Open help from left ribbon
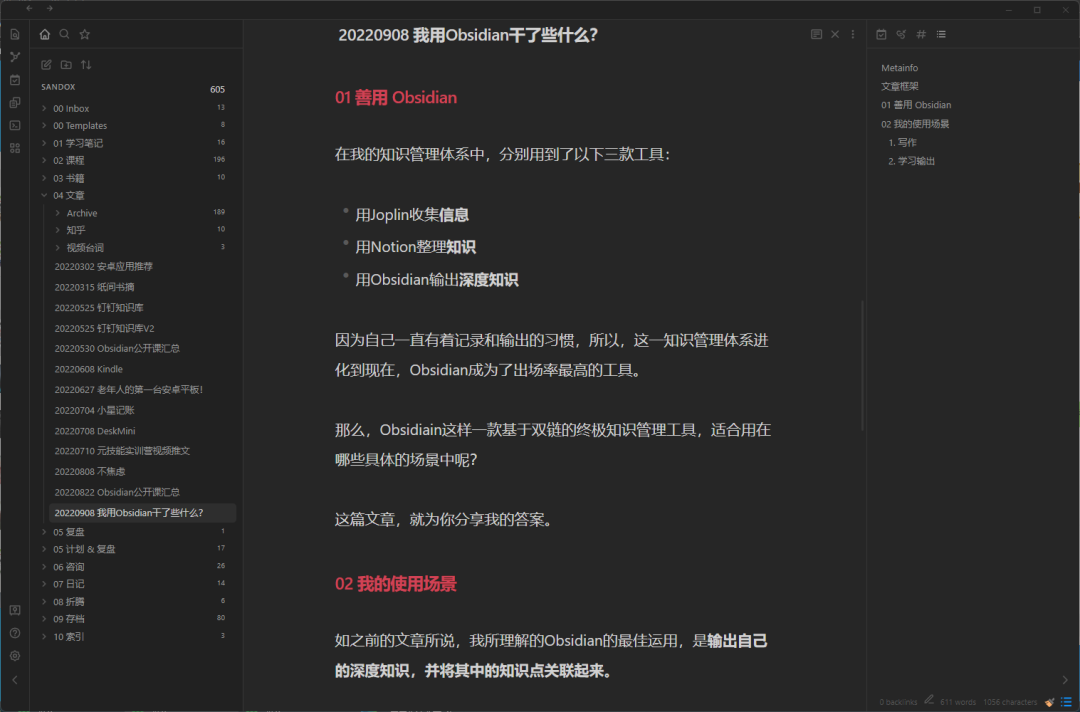This screenshot has height=712, width=1080. (14, 633)
